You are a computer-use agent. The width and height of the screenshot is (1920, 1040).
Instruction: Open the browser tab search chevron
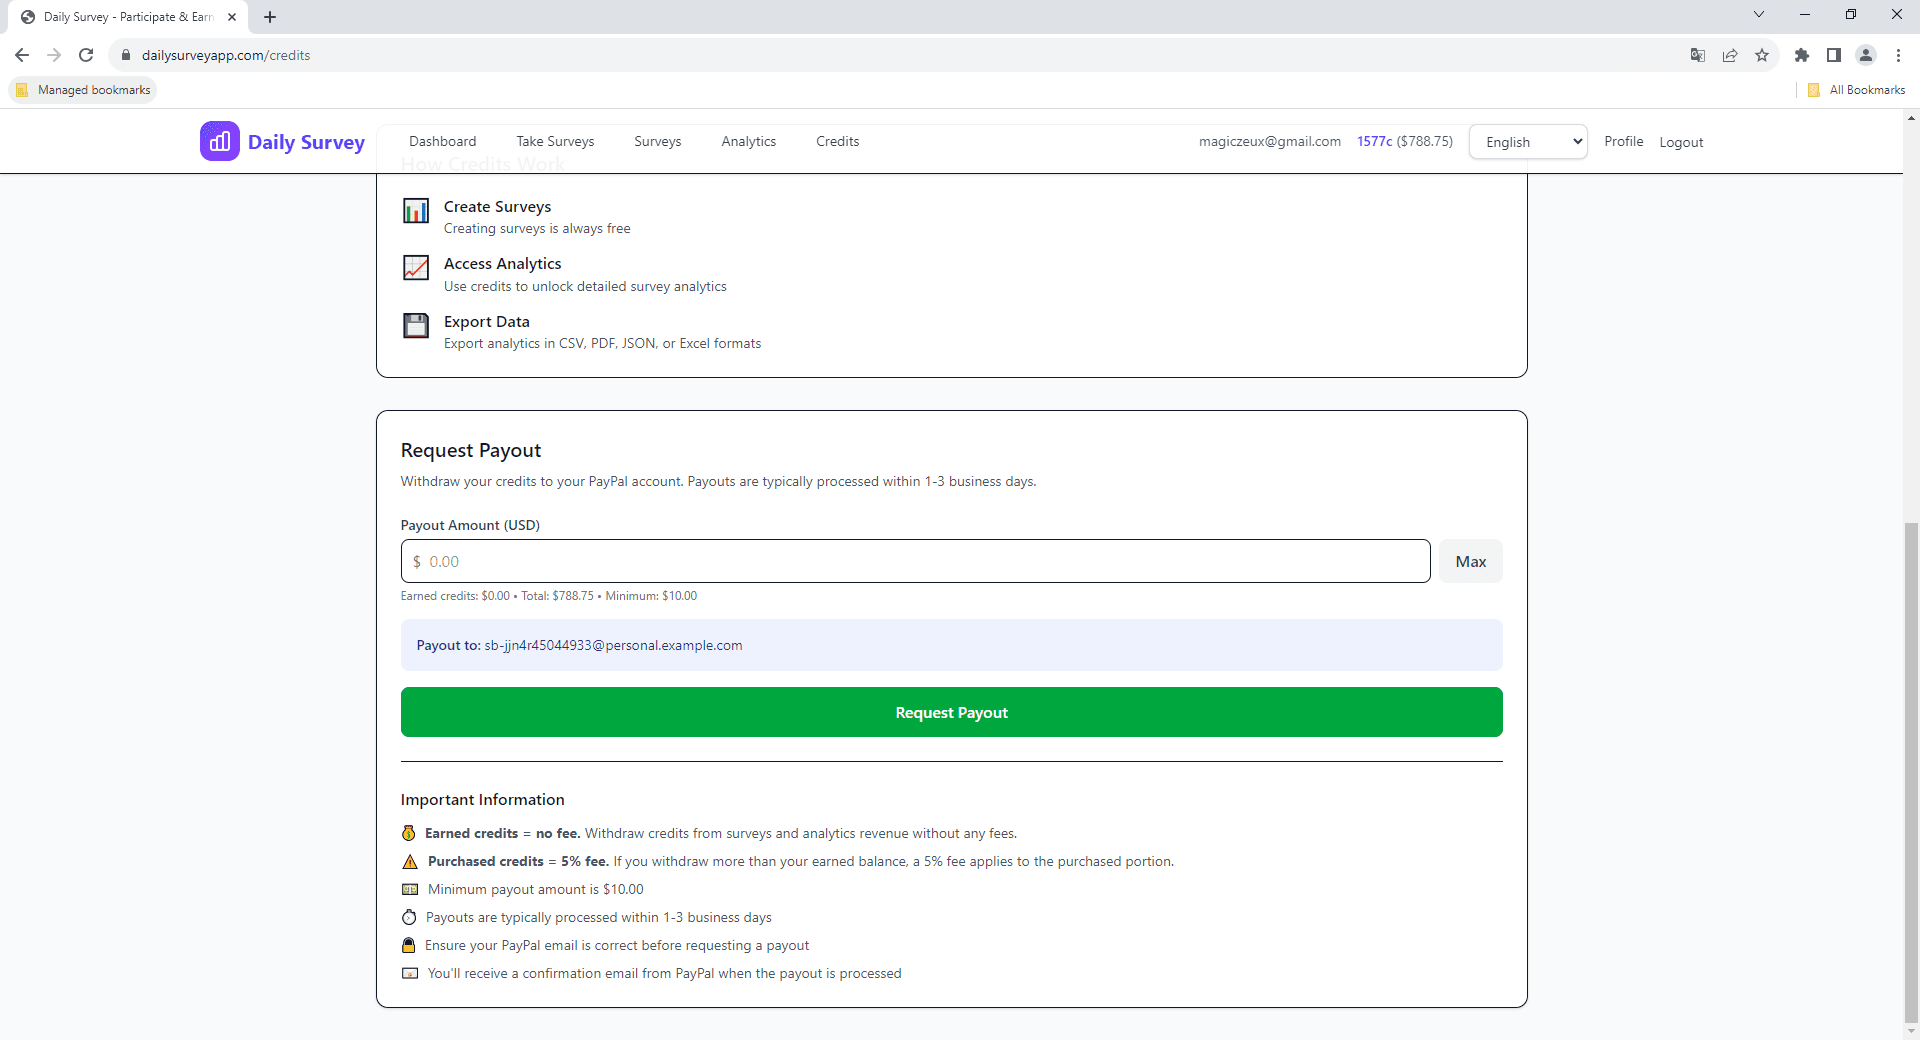coord(1758,14)
